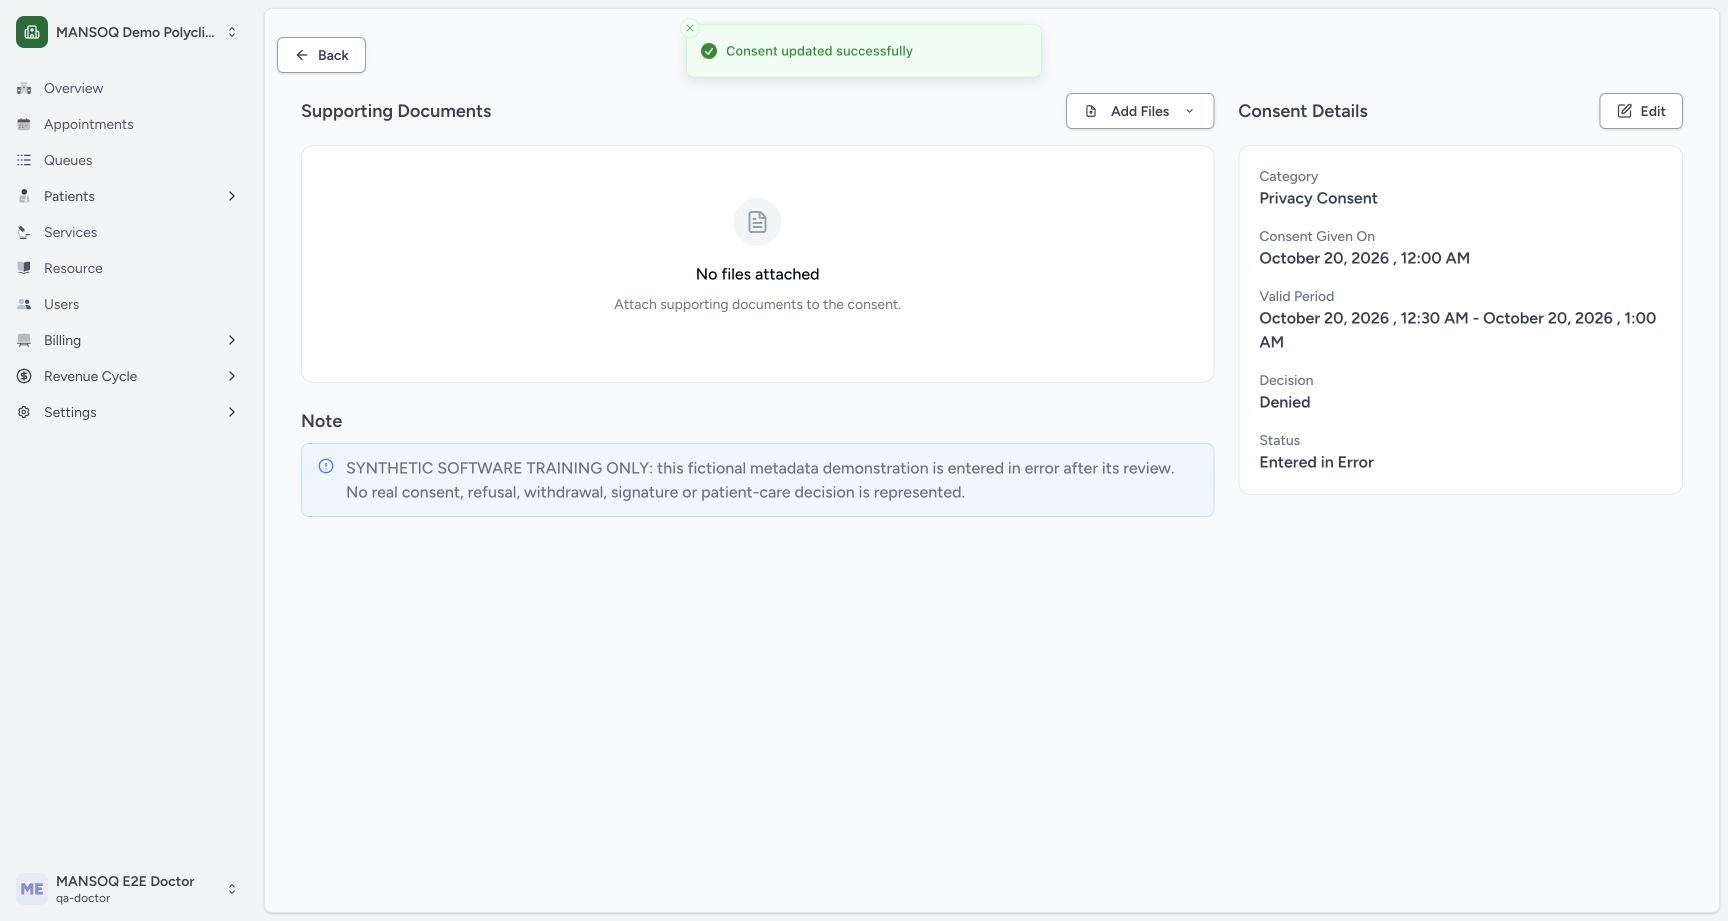Click the empty document placeholder icon
The width and height of the screenshot is (1728, 921).
(x=757, y=222)
